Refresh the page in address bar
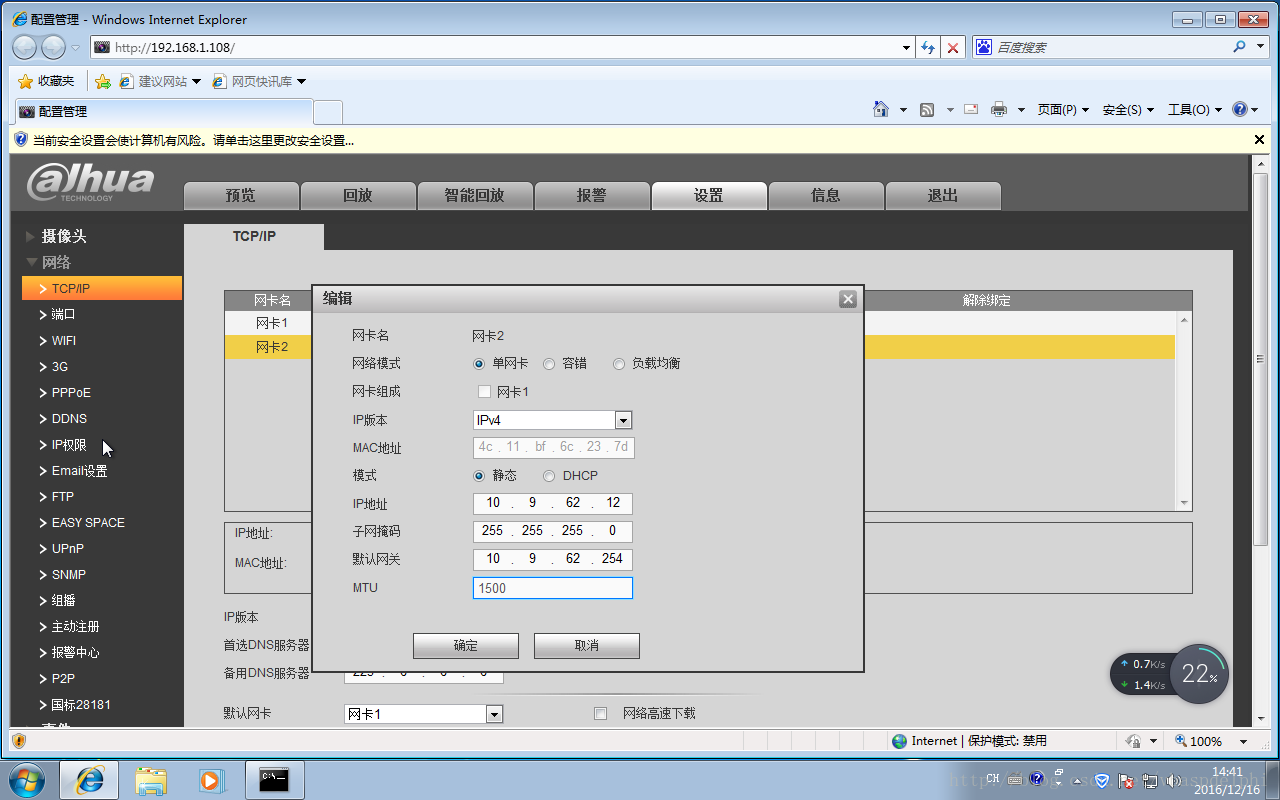The image size is (1280, 800). coord(928,47)
